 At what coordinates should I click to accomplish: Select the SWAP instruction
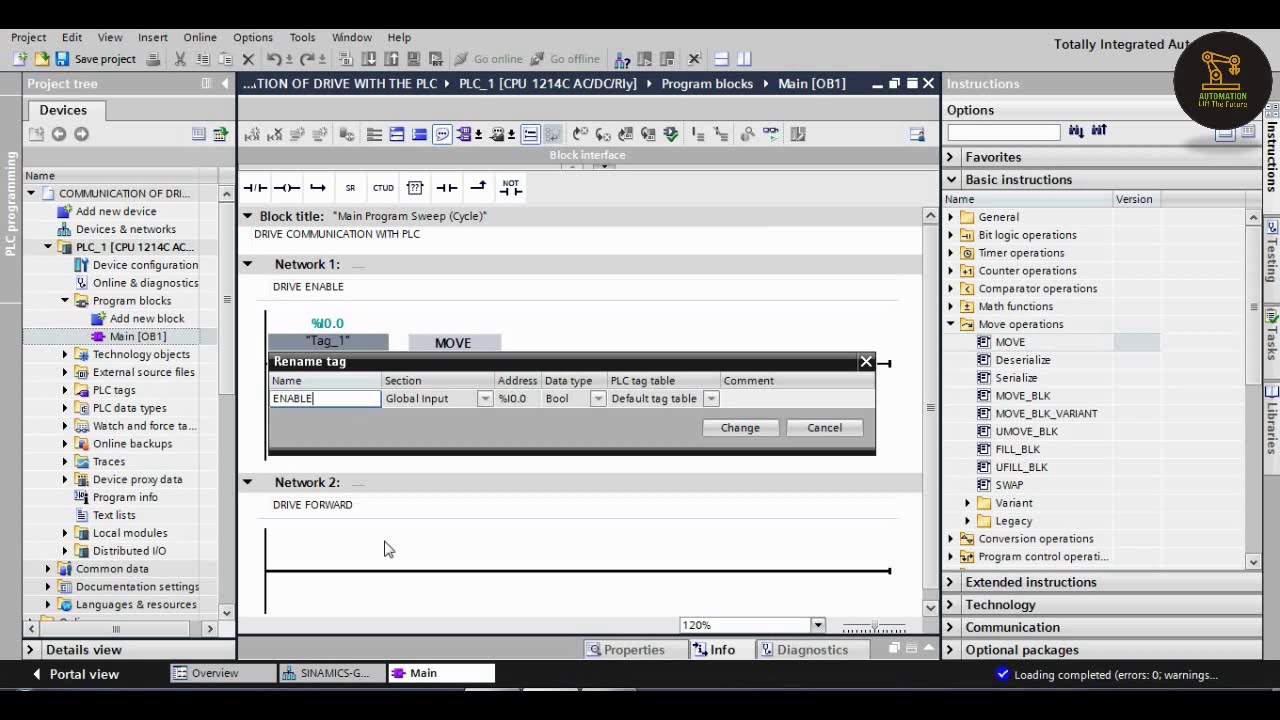(1009, 485)
